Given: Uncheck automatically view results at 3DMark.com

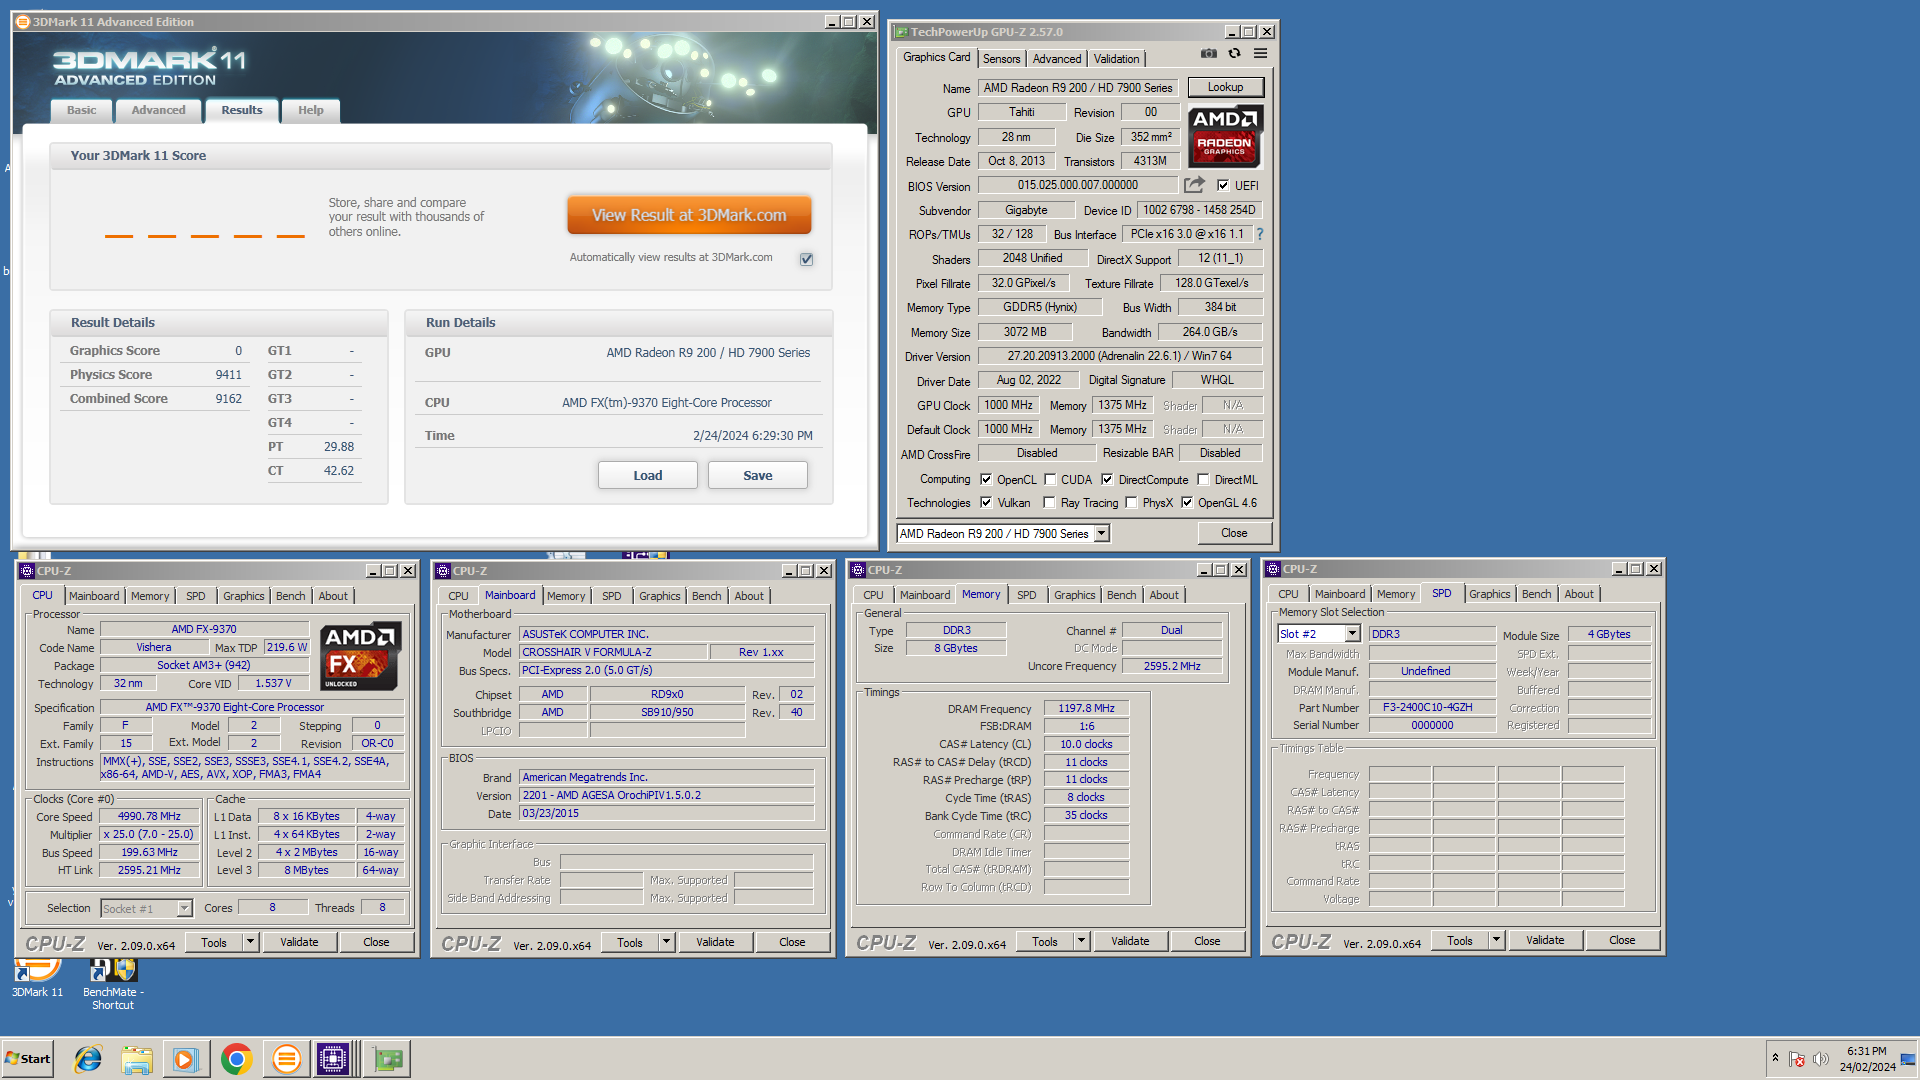Looking at the screenshot, I should pyautogui.click(x=806, y=259).
